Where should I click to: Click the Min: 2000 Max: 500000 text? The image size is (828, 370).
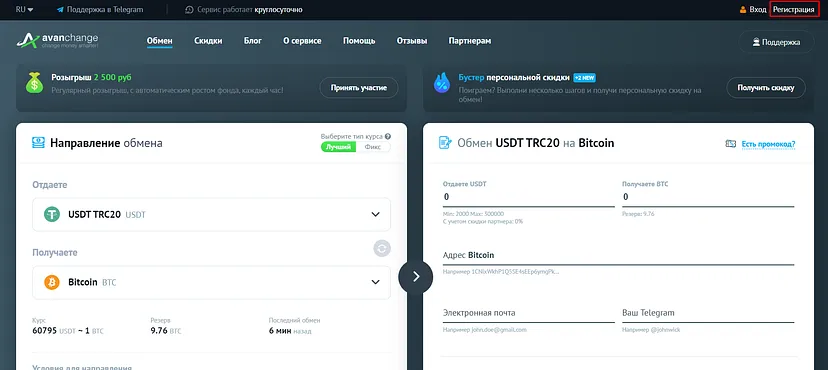point(473,214)
